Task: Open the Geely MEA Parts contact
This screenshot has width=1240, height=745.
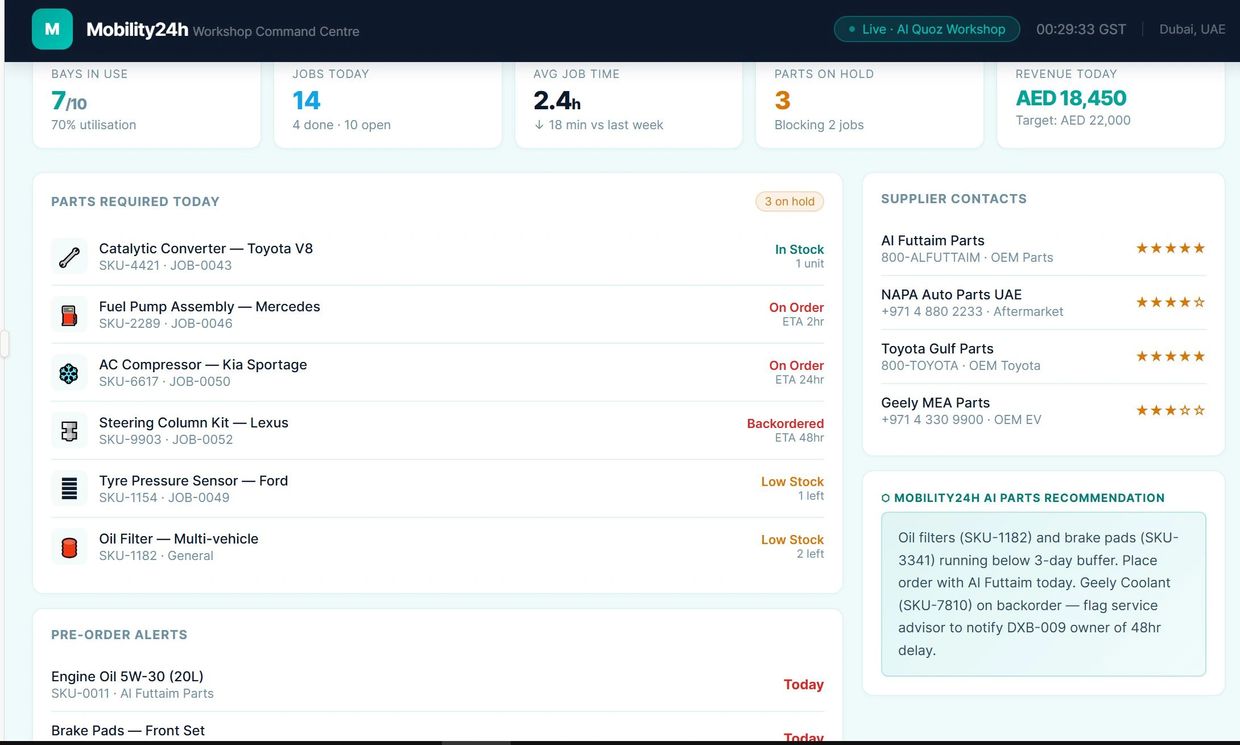Action: 1043,410
